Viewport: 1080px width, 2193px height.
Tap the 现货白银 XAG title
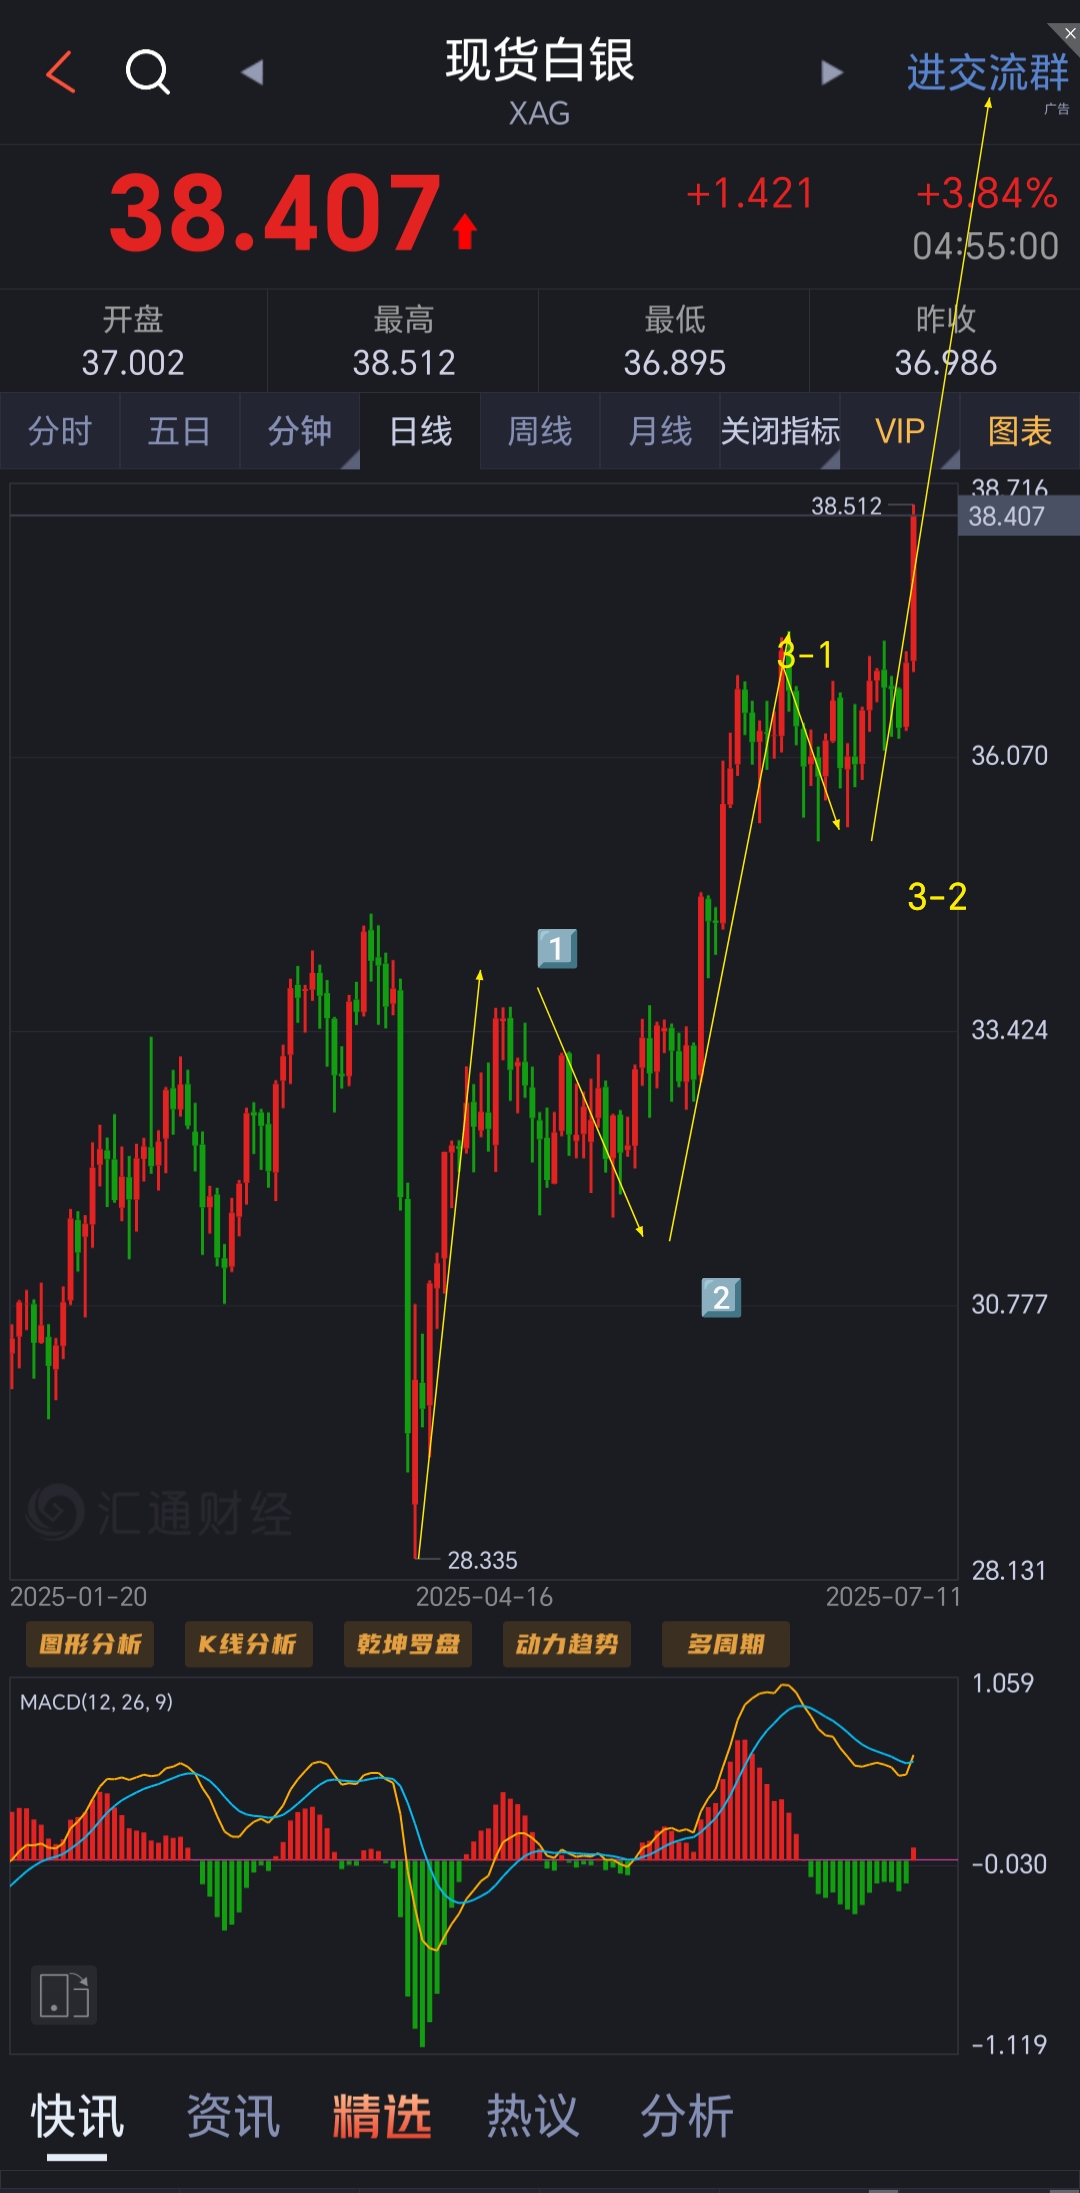[x=539, y=82]
